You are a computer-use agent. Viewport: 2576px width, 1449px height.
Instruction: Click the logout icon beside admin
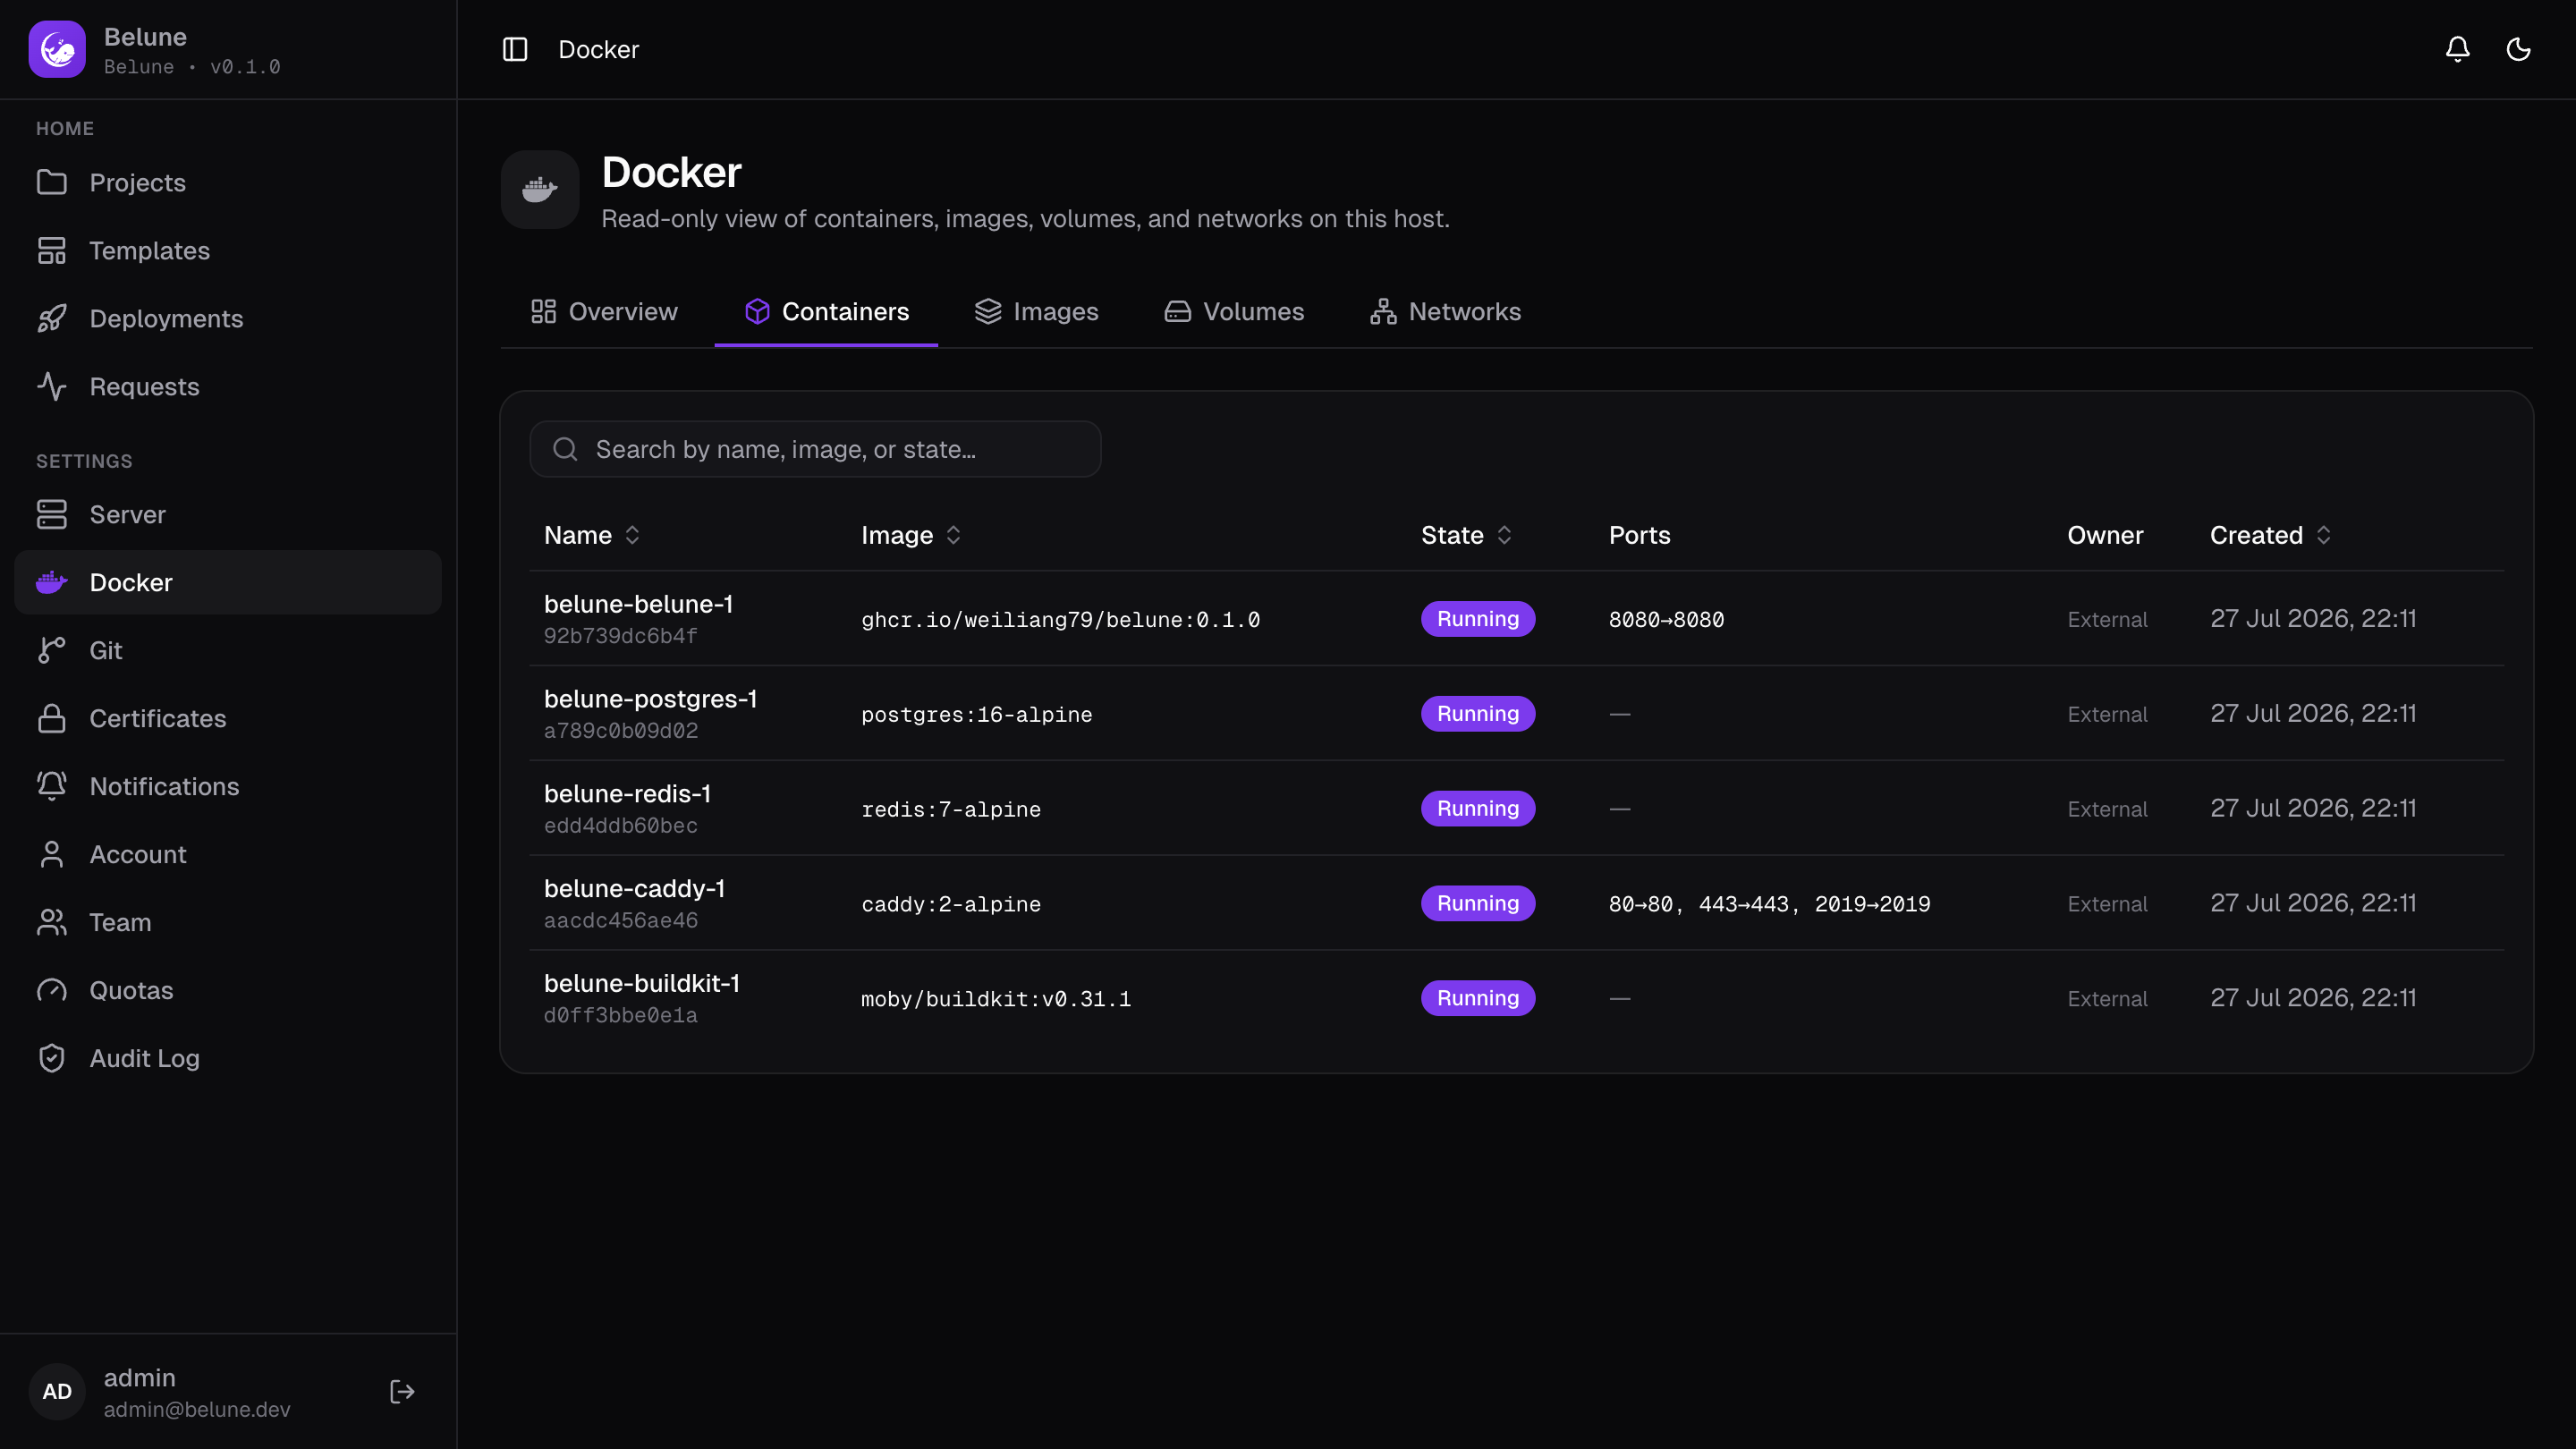pyautogui.click(x=402, y=1391)
